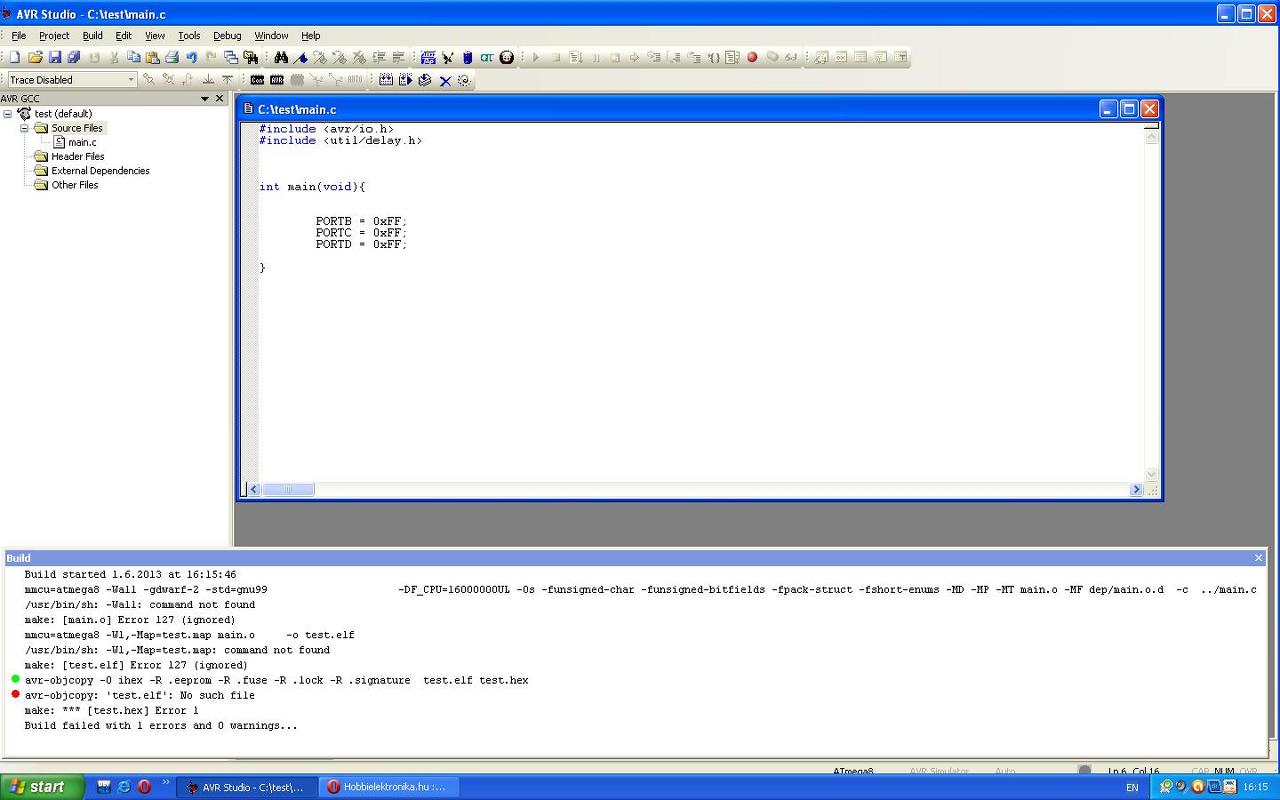The width and height of the screenshot is (1280, 800).
Task: Open the Trace Disabled dropdown
Action: pos(130,80)
